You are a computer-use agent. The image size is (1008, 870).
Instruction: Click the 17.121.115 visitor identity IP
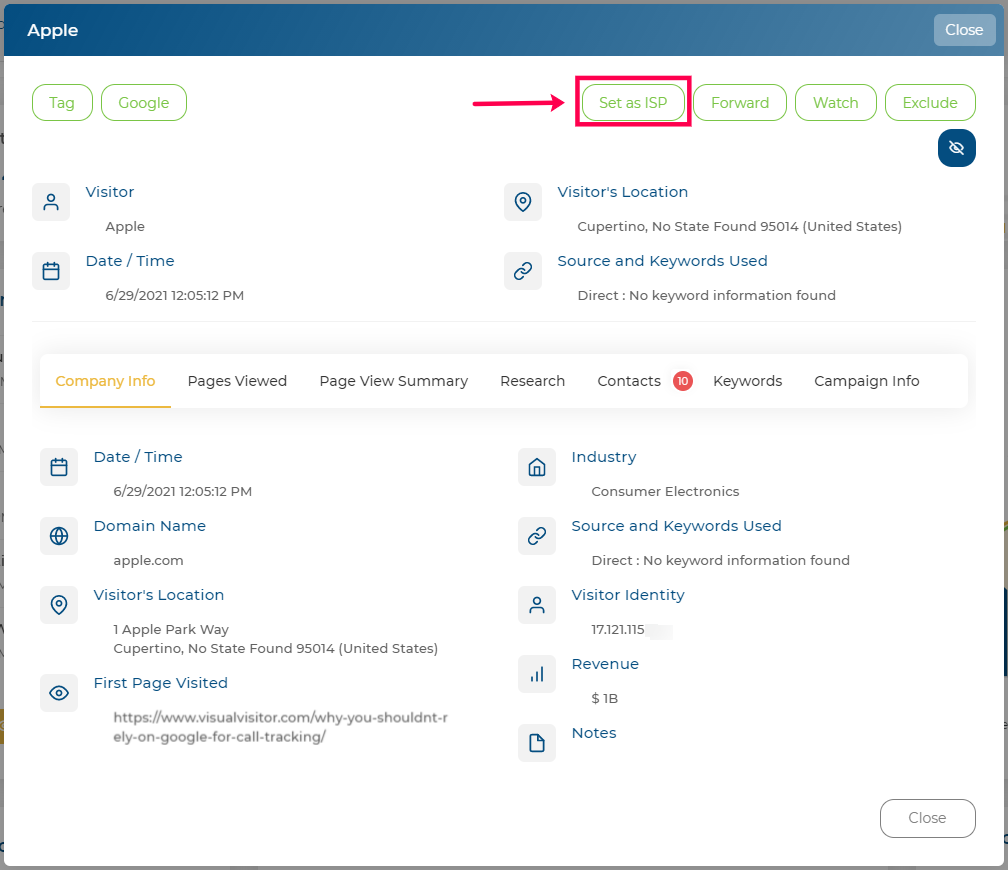618,630
